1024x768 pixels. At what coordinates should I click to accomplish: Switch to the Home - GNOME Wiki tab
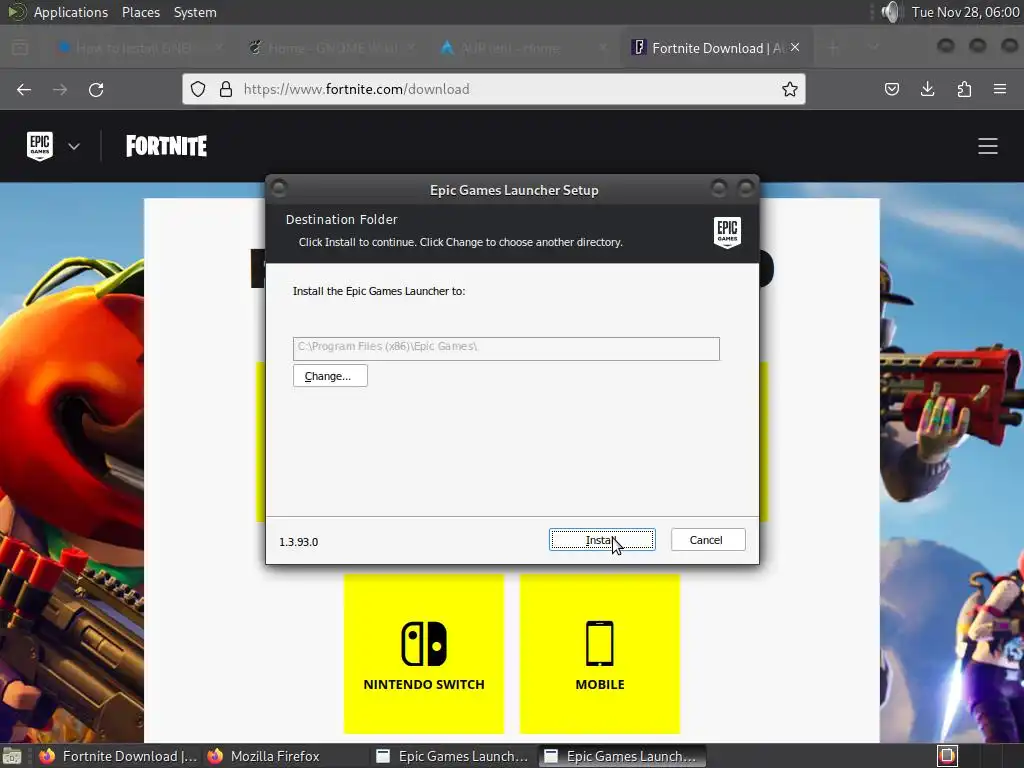332,48
